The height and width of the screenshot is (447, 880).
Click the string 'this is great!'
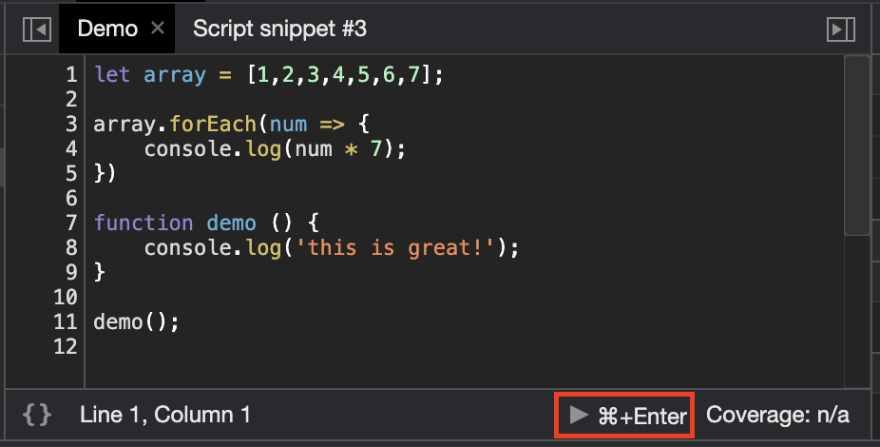(x=395, y=248)
